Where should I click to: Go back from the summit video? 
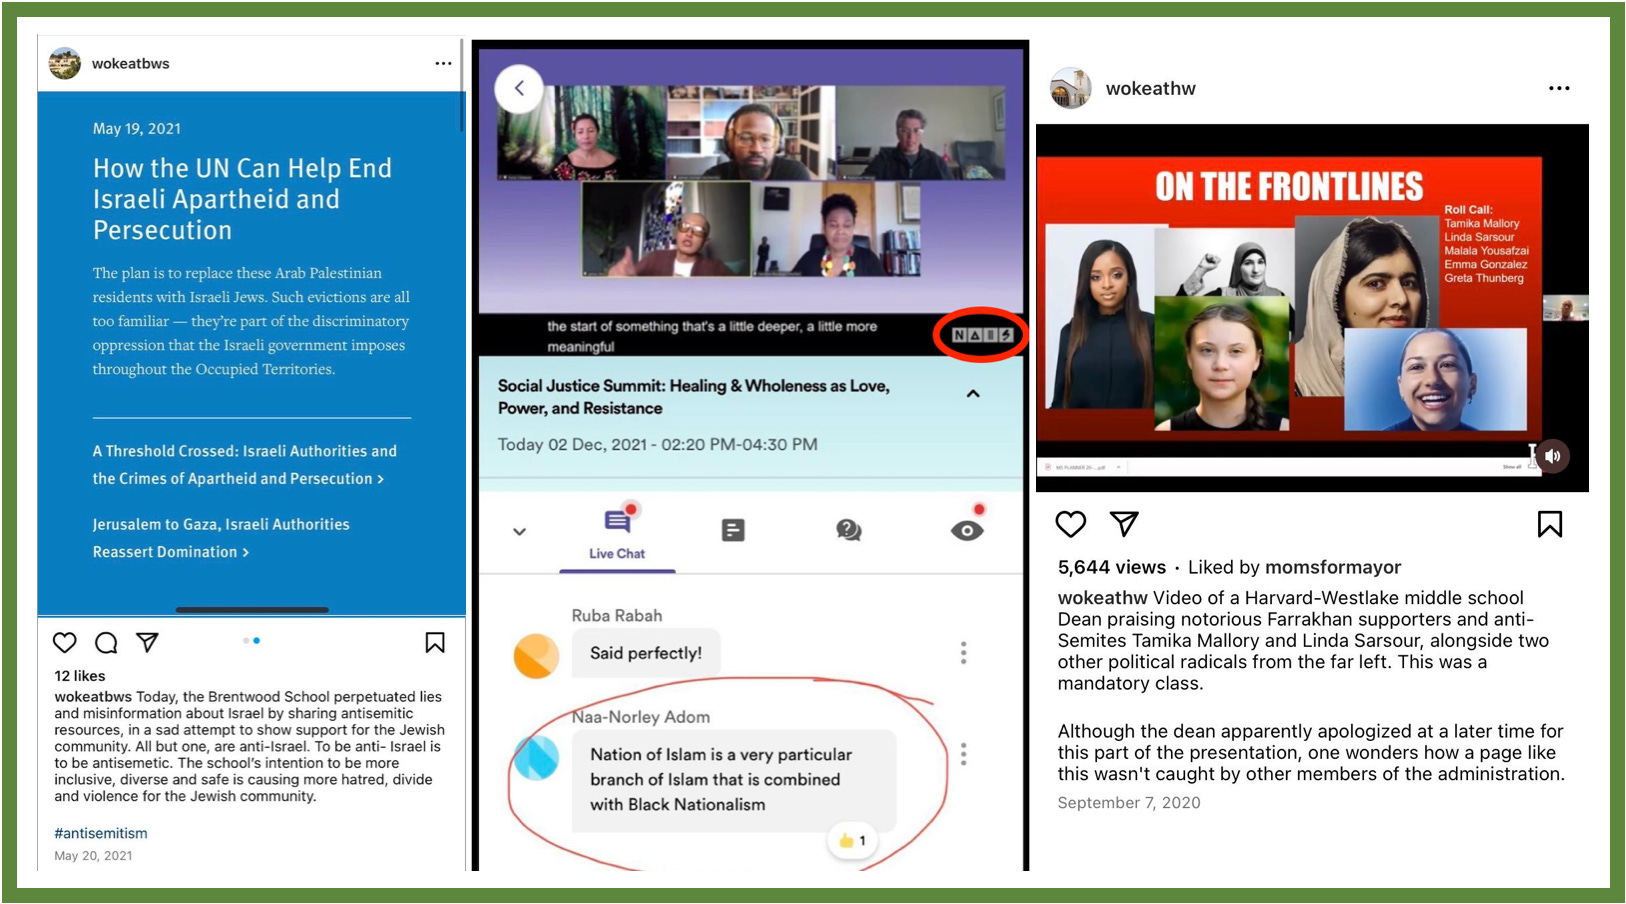point(519,88)
